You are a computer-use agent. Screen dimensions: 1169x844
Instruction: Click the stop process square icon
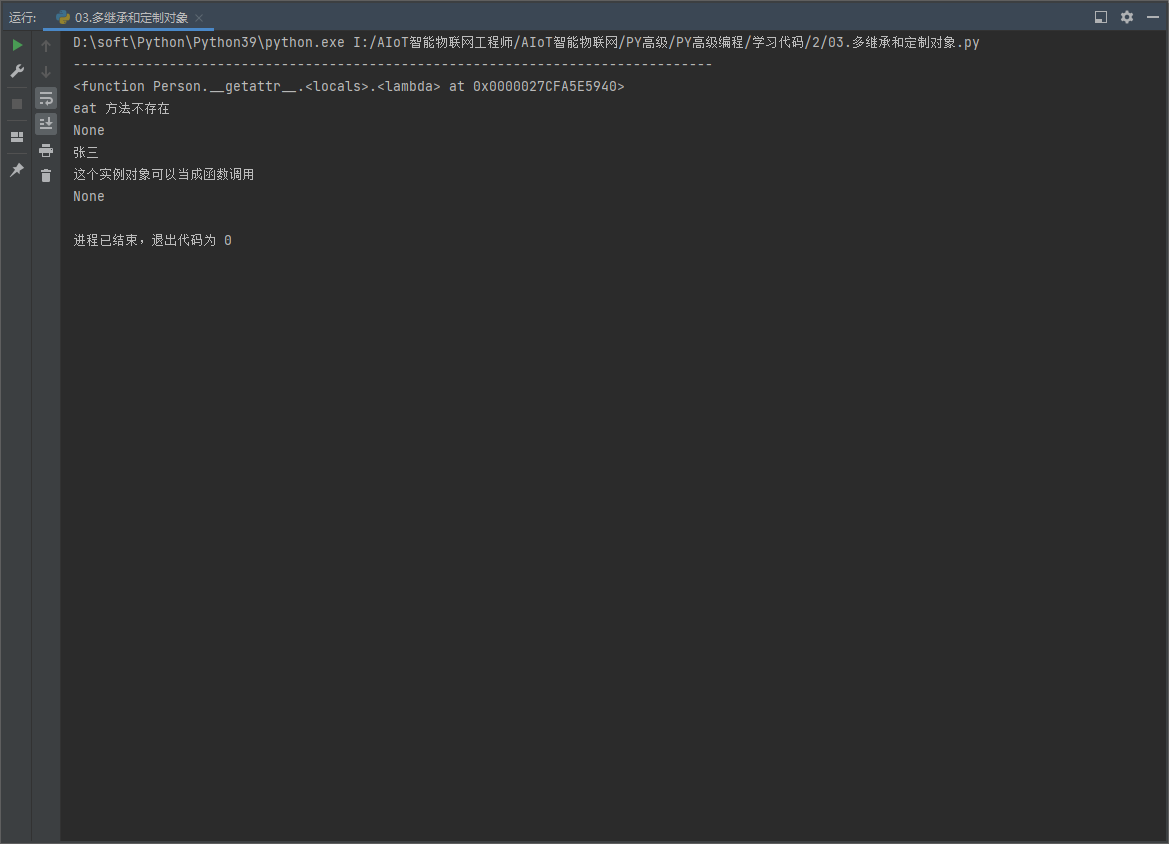tap(17, 104)
